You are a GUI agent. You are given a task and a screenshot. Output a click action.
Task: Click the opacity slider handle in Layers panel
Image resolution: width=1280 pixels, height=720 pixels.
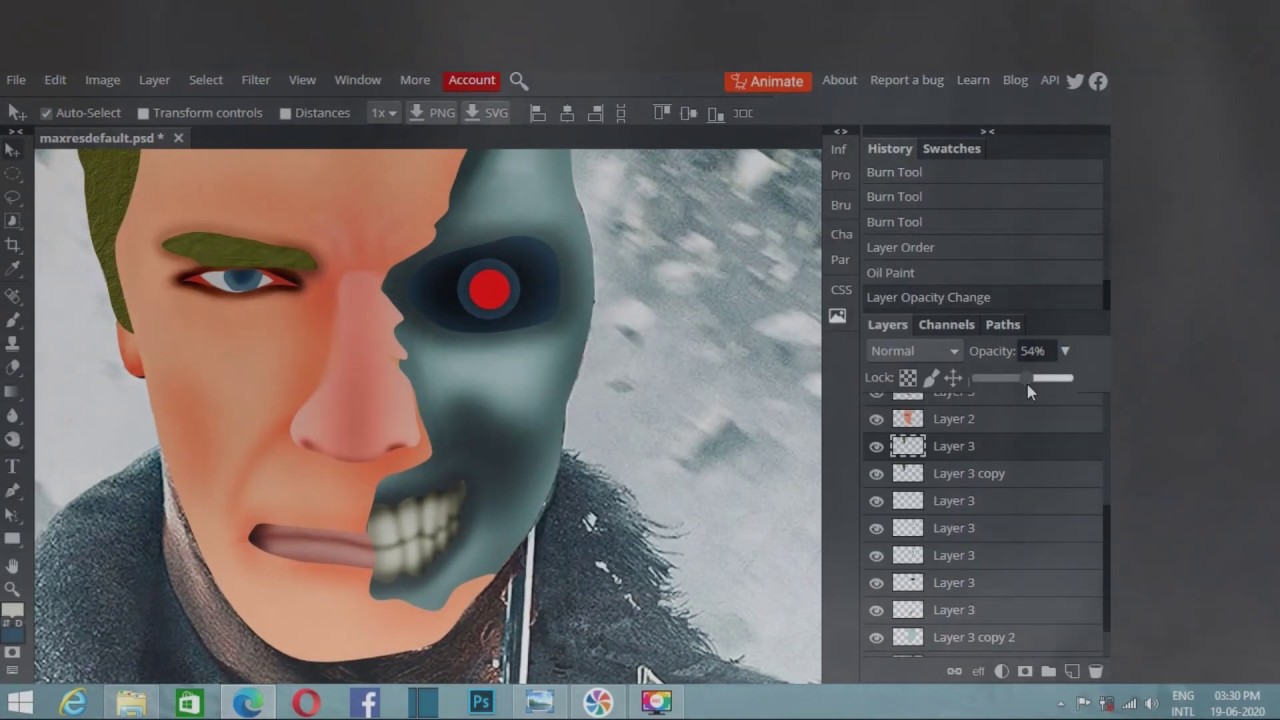pos(1028,378)
